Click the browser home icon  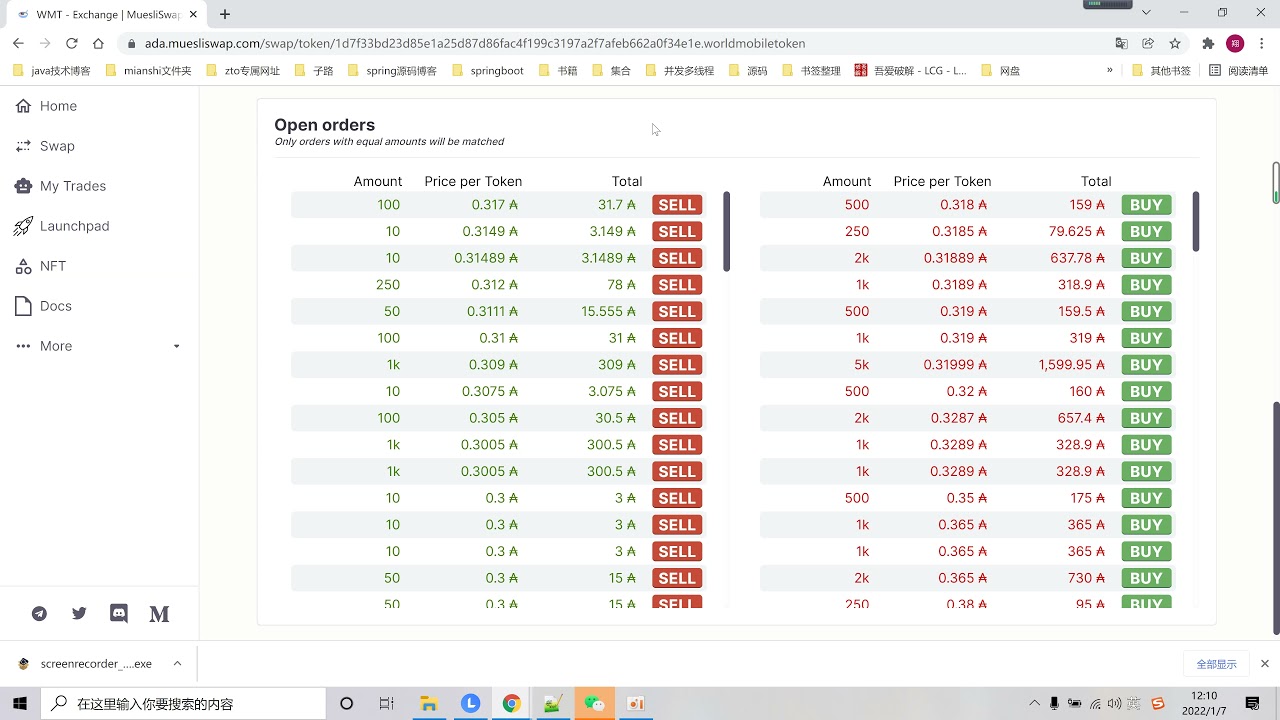[x=98, y=43]
